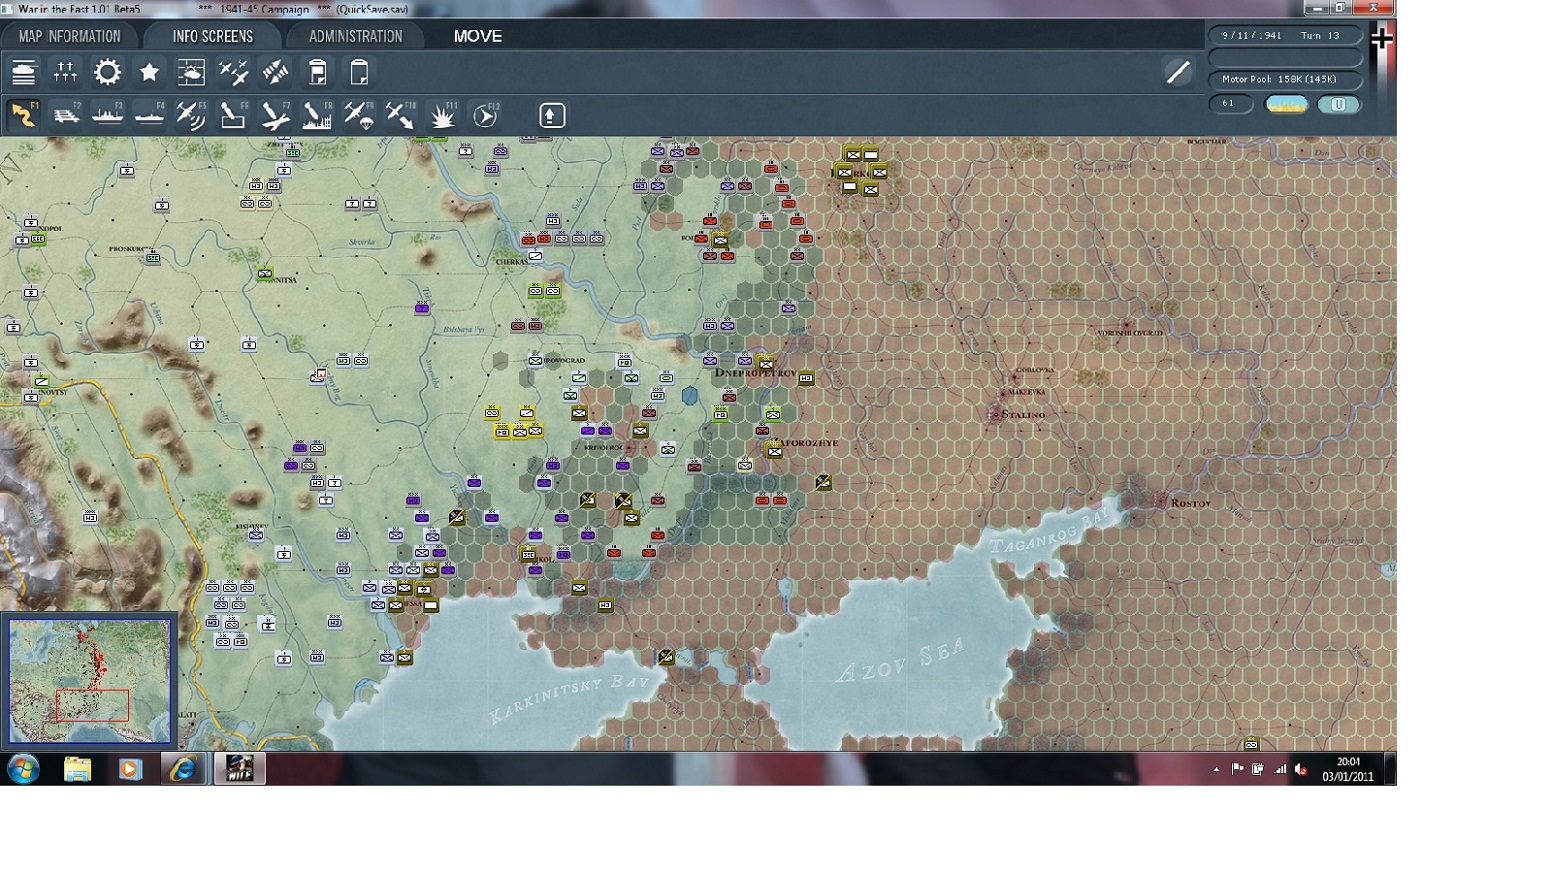Show hidden tray icons arrow
1552x873 pixels.
[x=1216, y=770]
